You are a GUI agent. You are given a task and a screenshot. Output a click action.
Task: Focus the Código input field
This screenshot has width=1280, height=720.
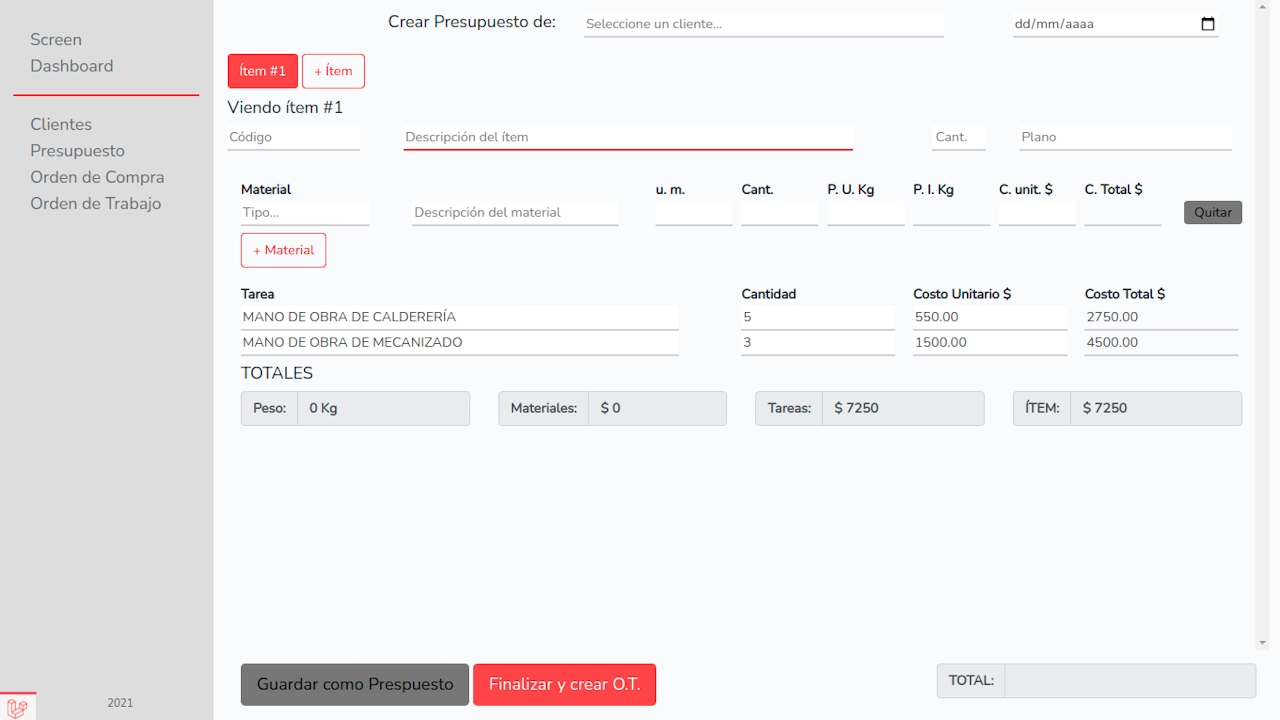click(x=293, y=137)
